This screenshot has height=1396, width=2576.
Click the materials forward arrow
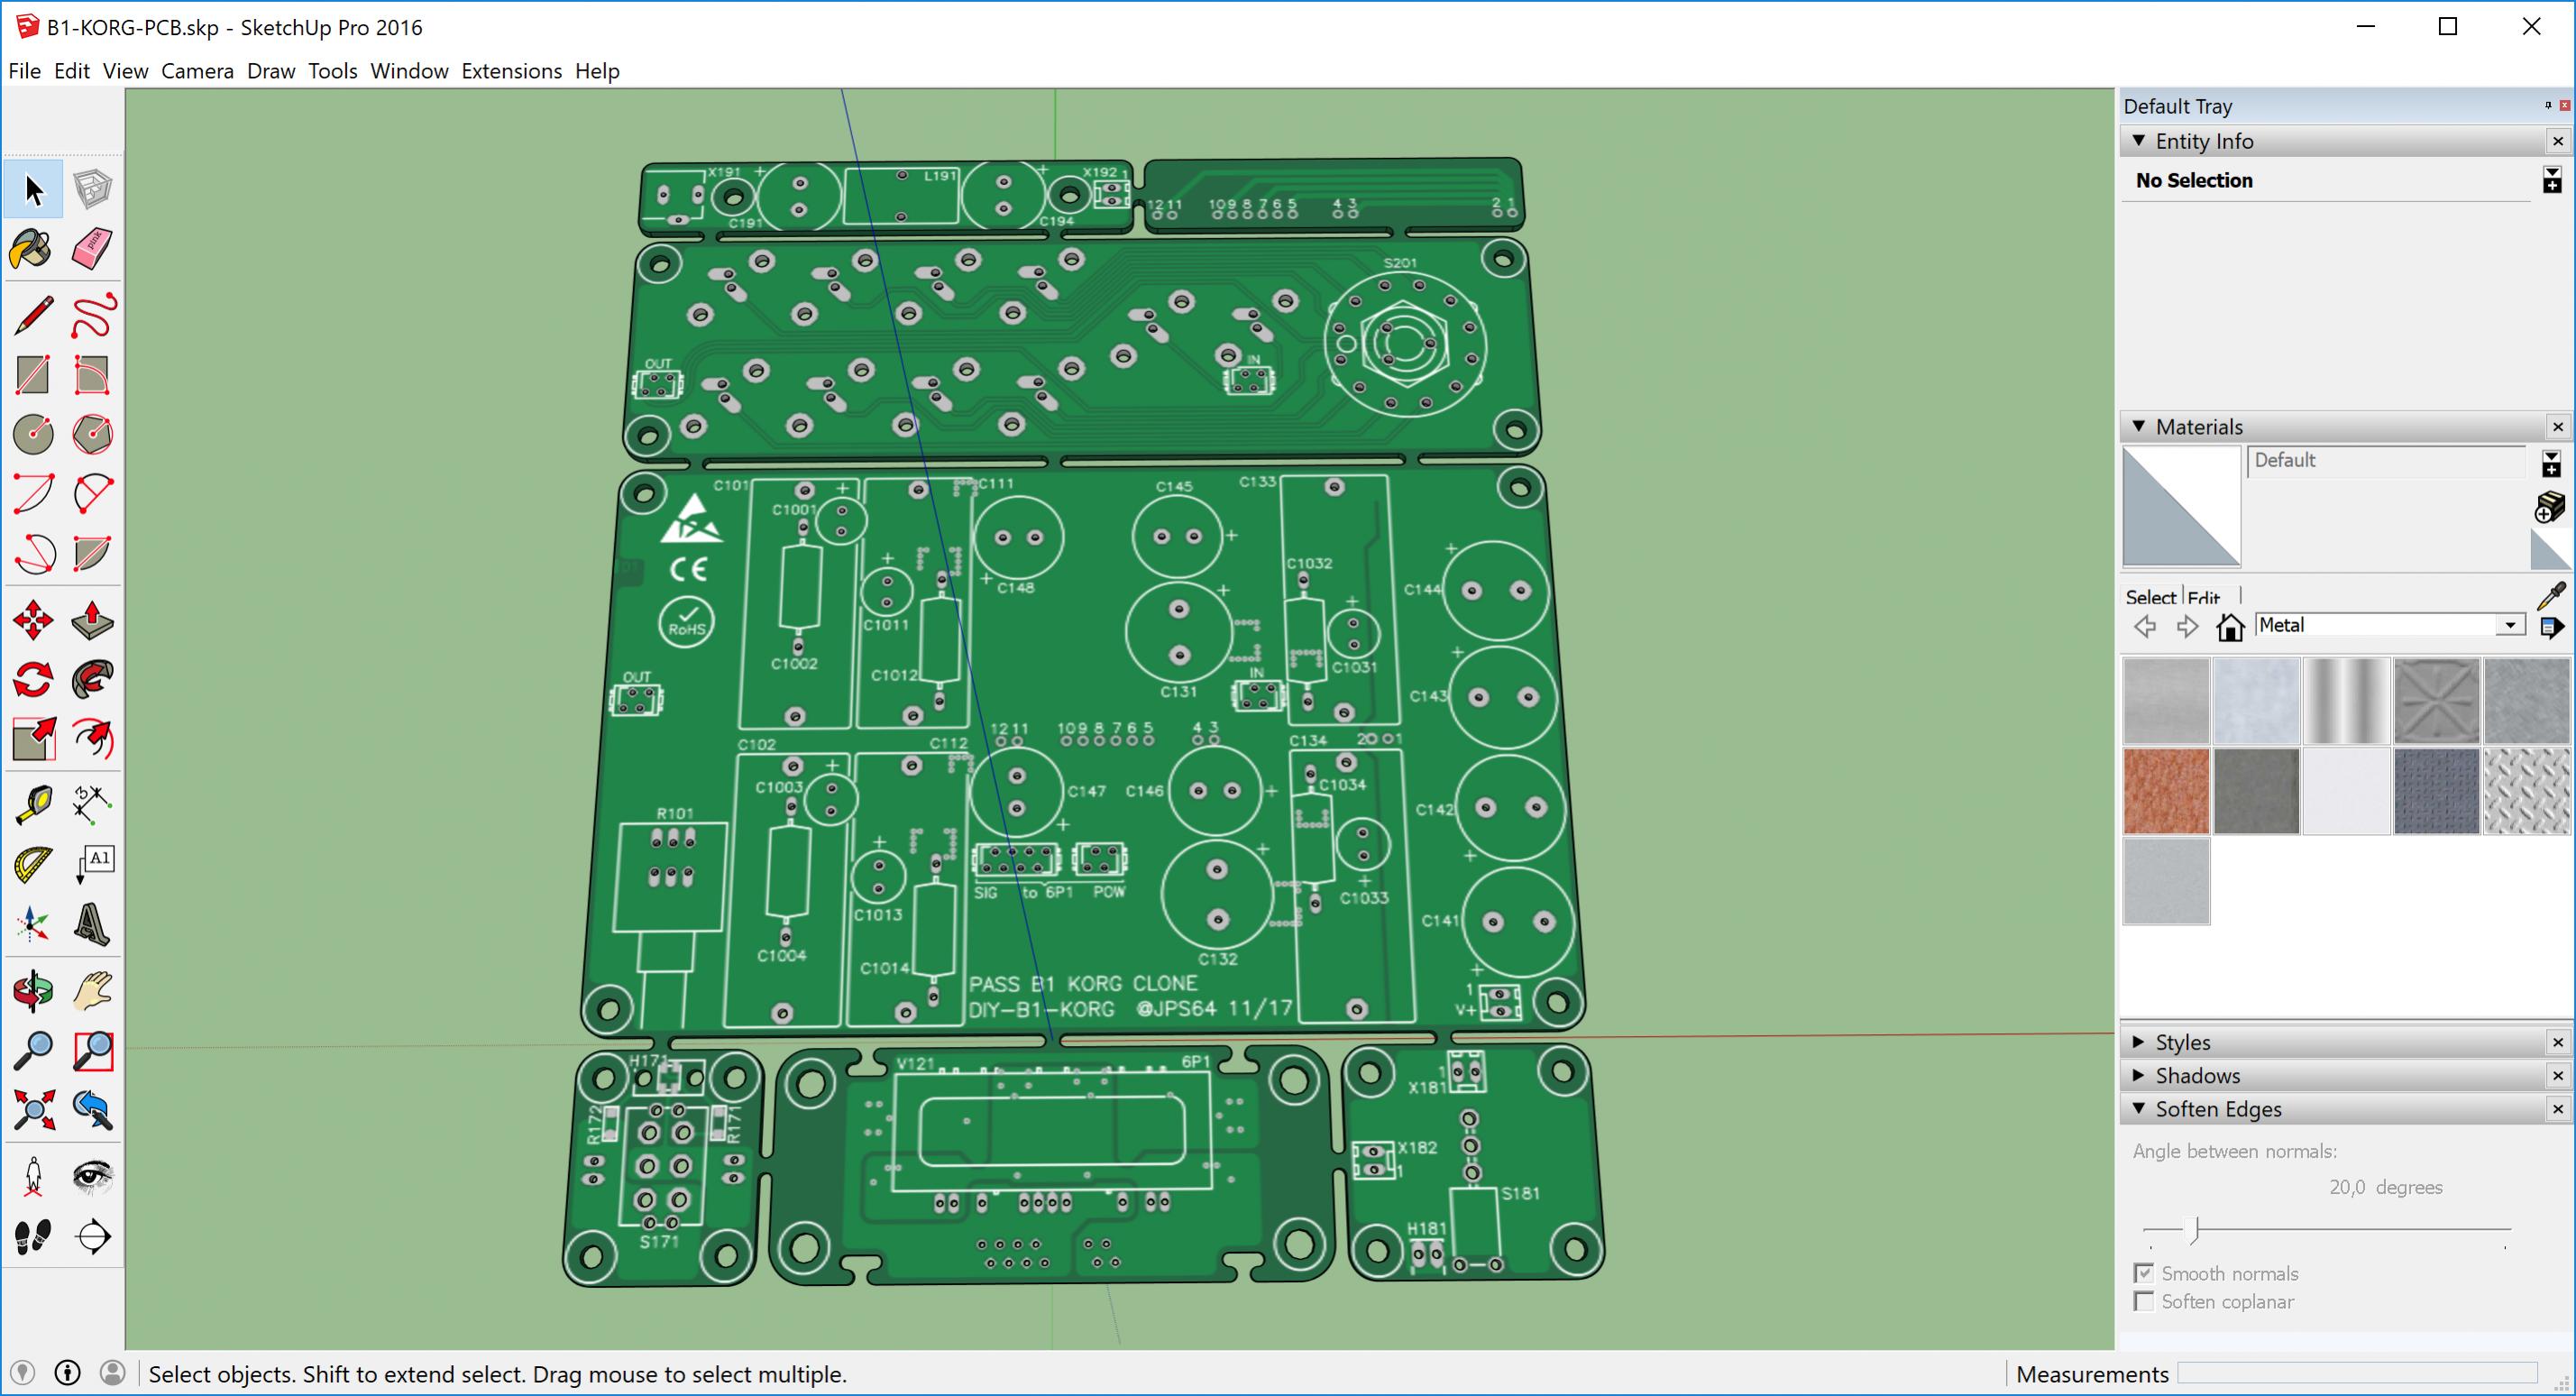[2187, 627]
